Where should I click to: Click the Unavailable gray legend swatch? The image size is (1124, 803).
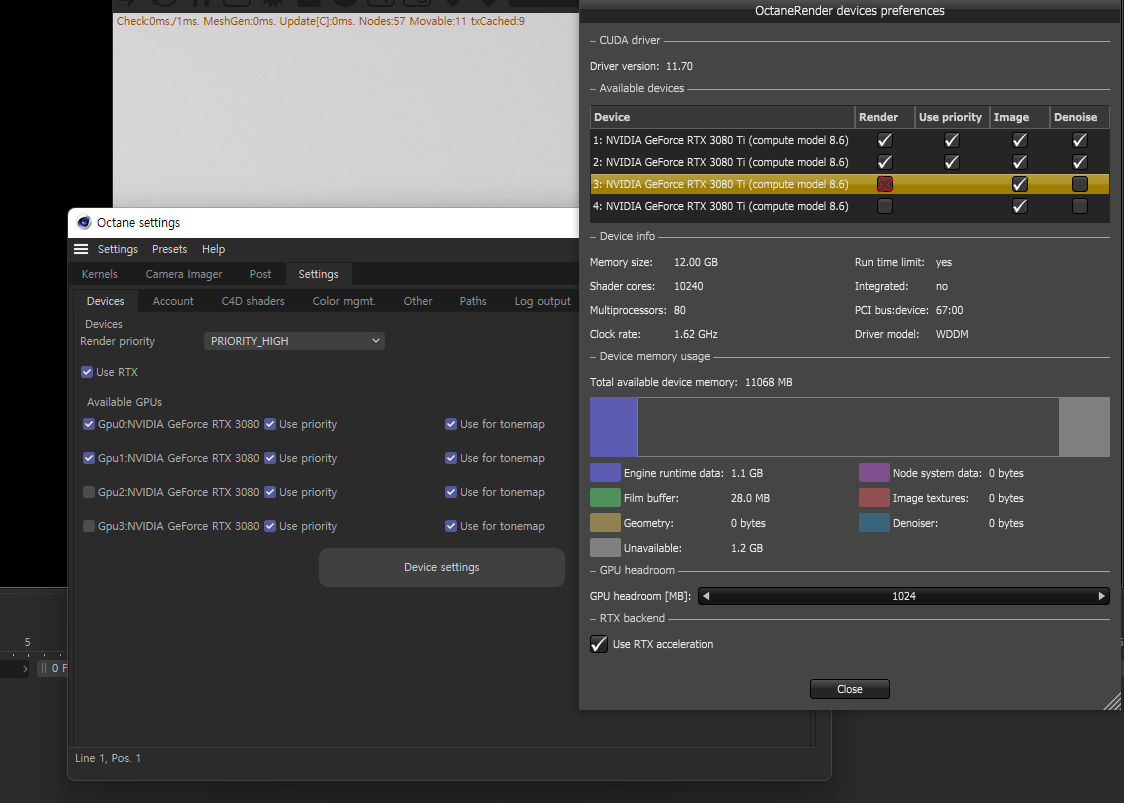pos(605,548)
